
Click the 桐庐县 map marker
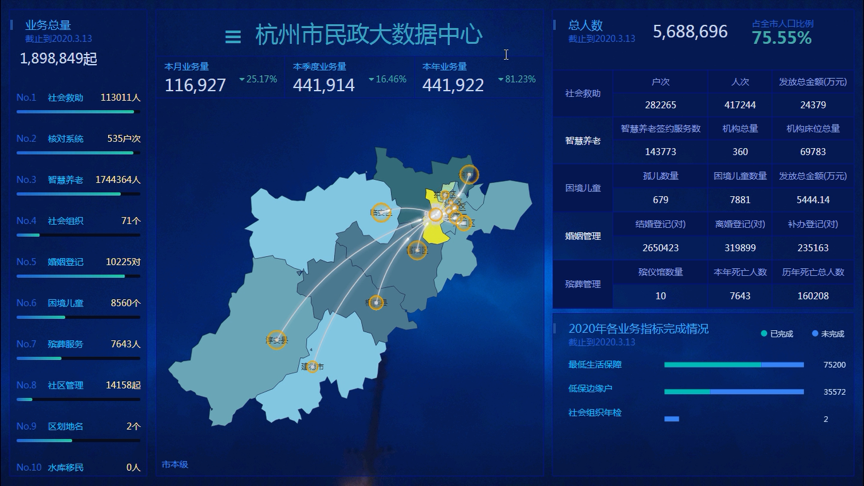(x=376, y=303)
